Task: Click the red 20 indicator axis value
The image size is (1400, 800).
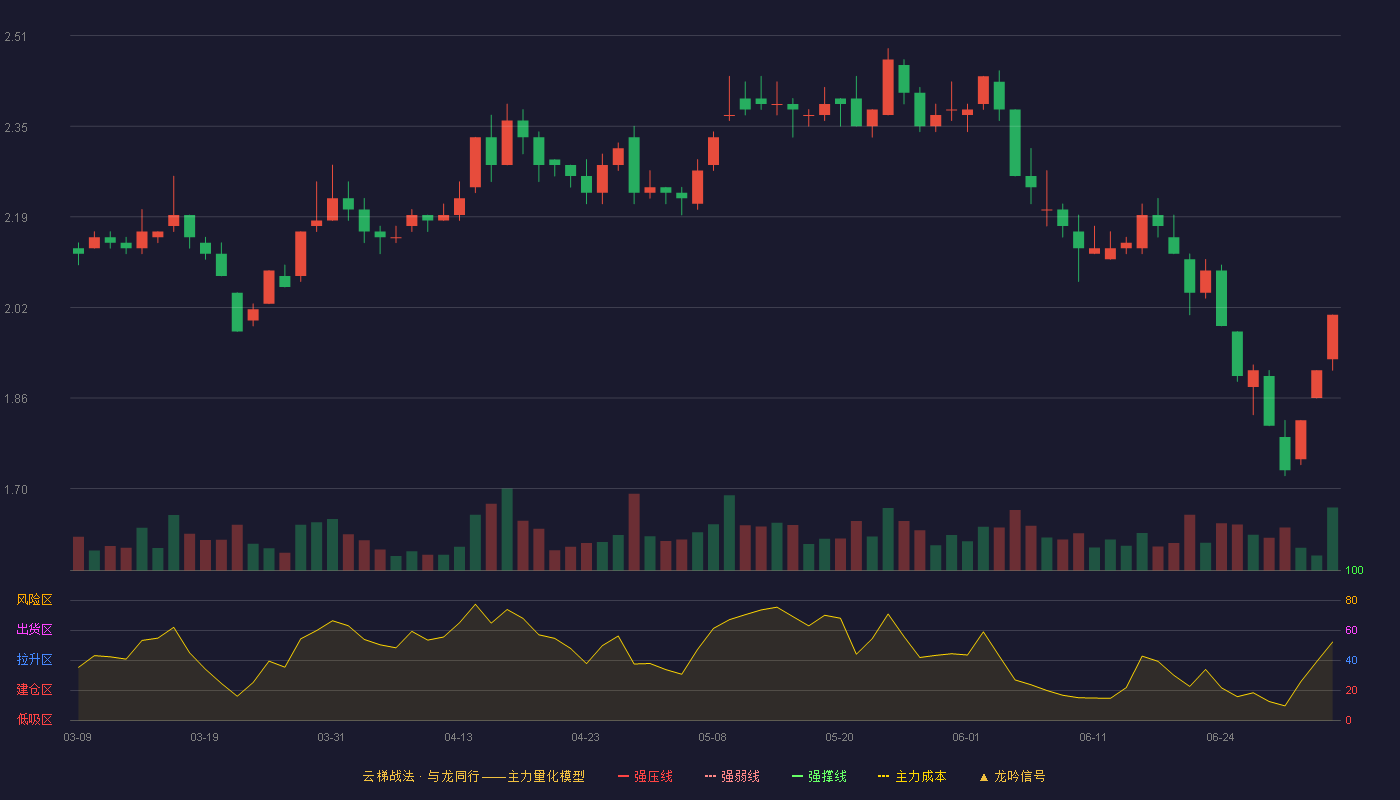Action: tap(1351, 690)
